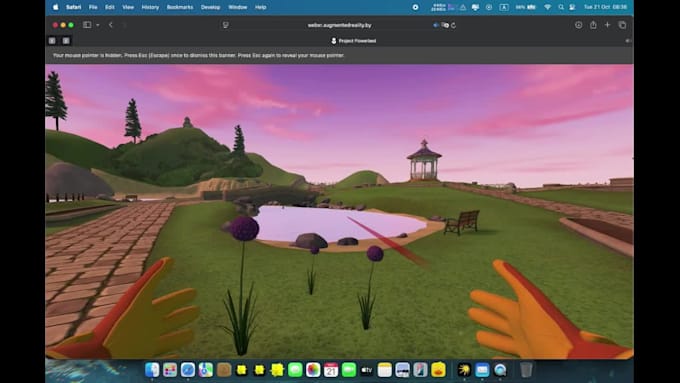The height and width of the screenshot is (383, 680).
Task: Open the Develop menu
Action: coord(210,7)
